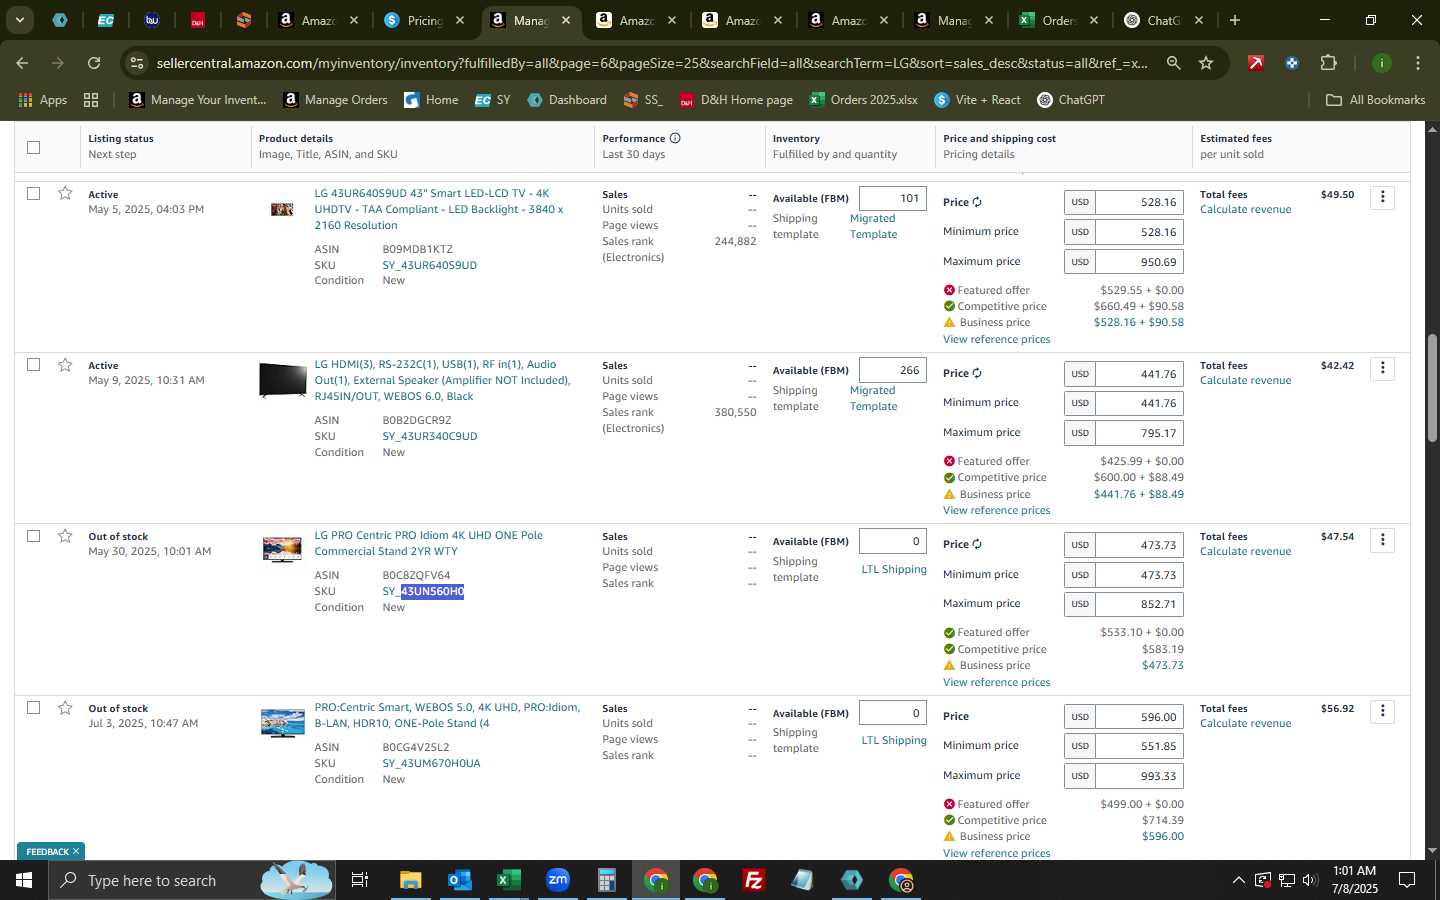The height and width of the screenshot is (900, 1440).
Task: Edit maximum price field showing 950.69
Action: 1139,262
